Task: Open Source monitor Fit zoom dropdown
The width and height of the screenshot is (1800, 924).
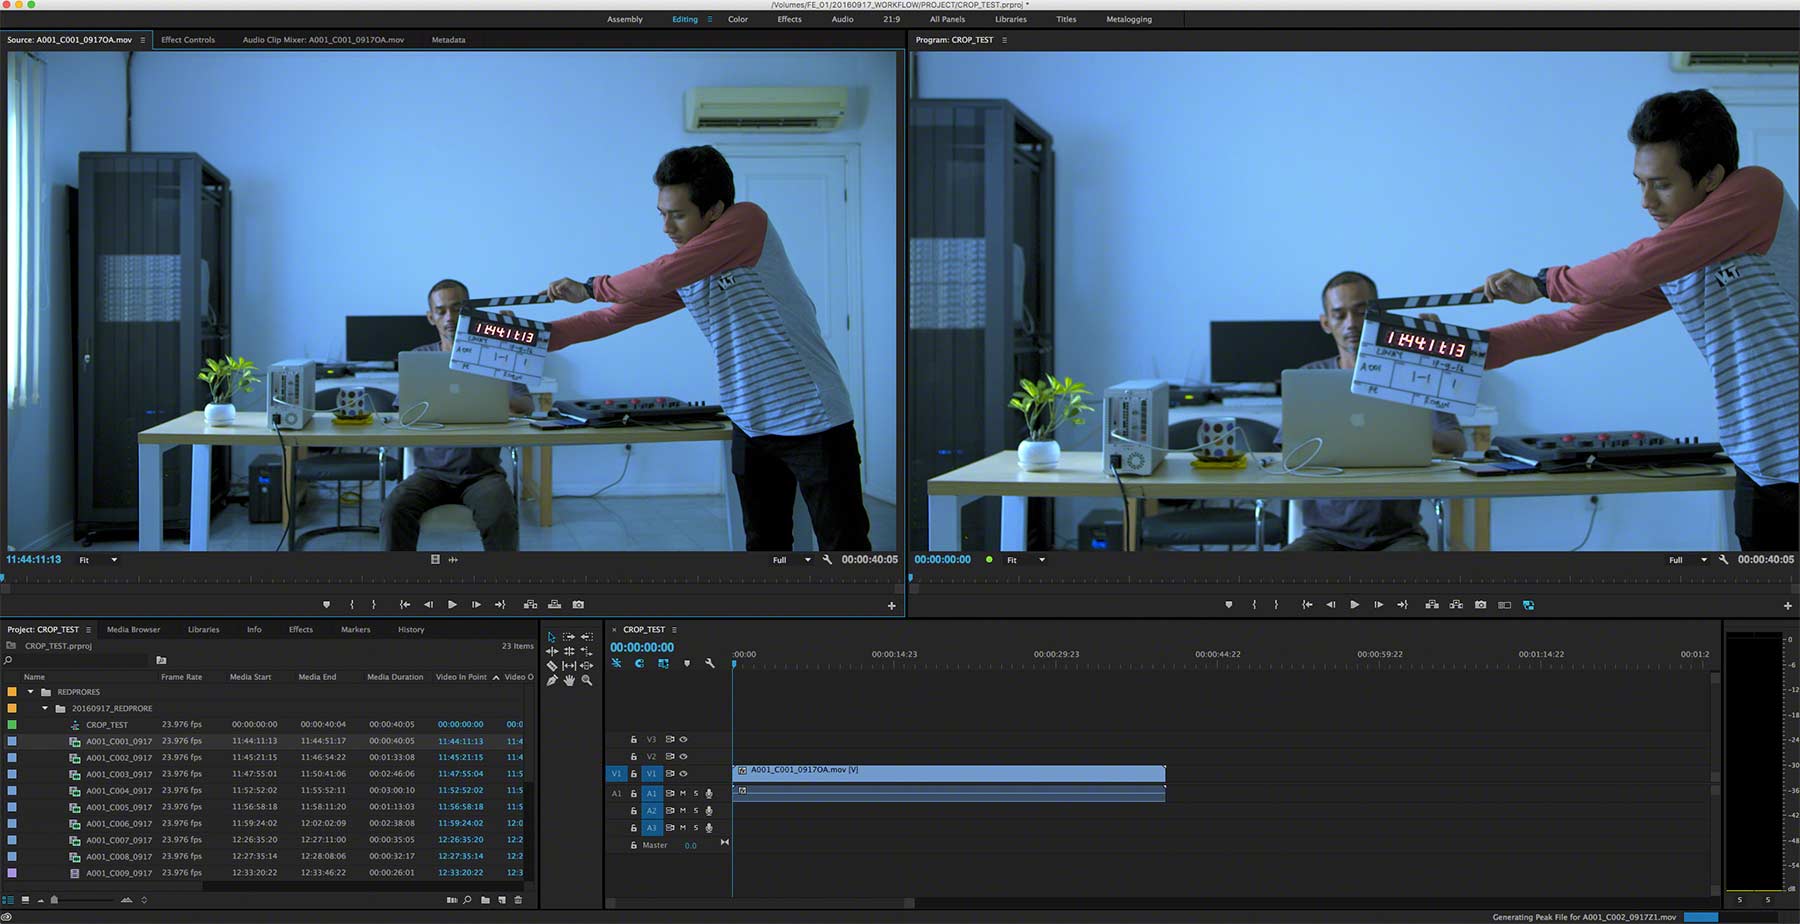Action: 98,560
